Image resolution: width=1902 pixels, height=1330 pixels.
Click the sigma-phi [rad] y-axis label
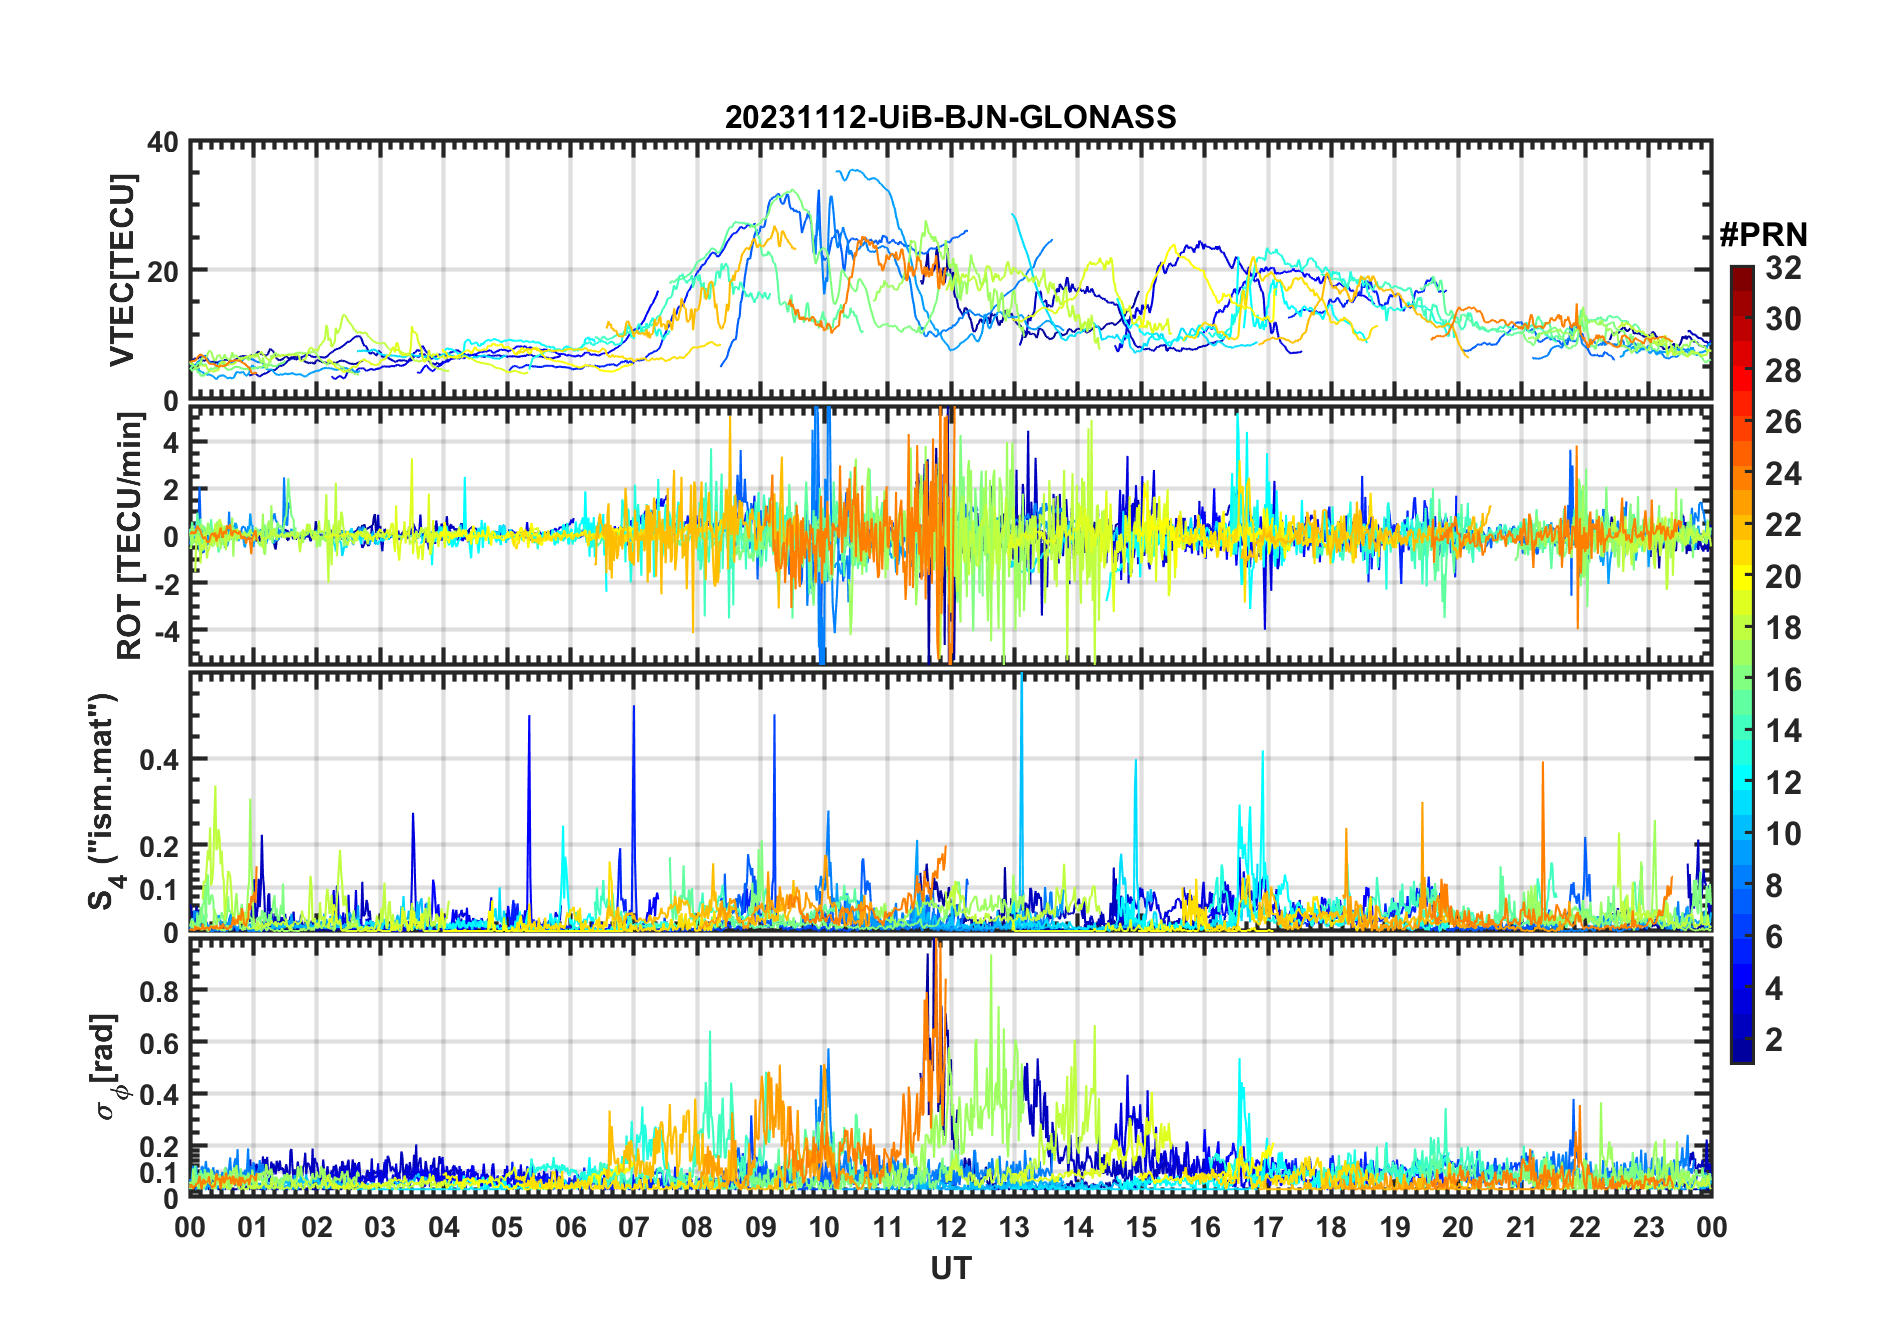point(108,1067)
